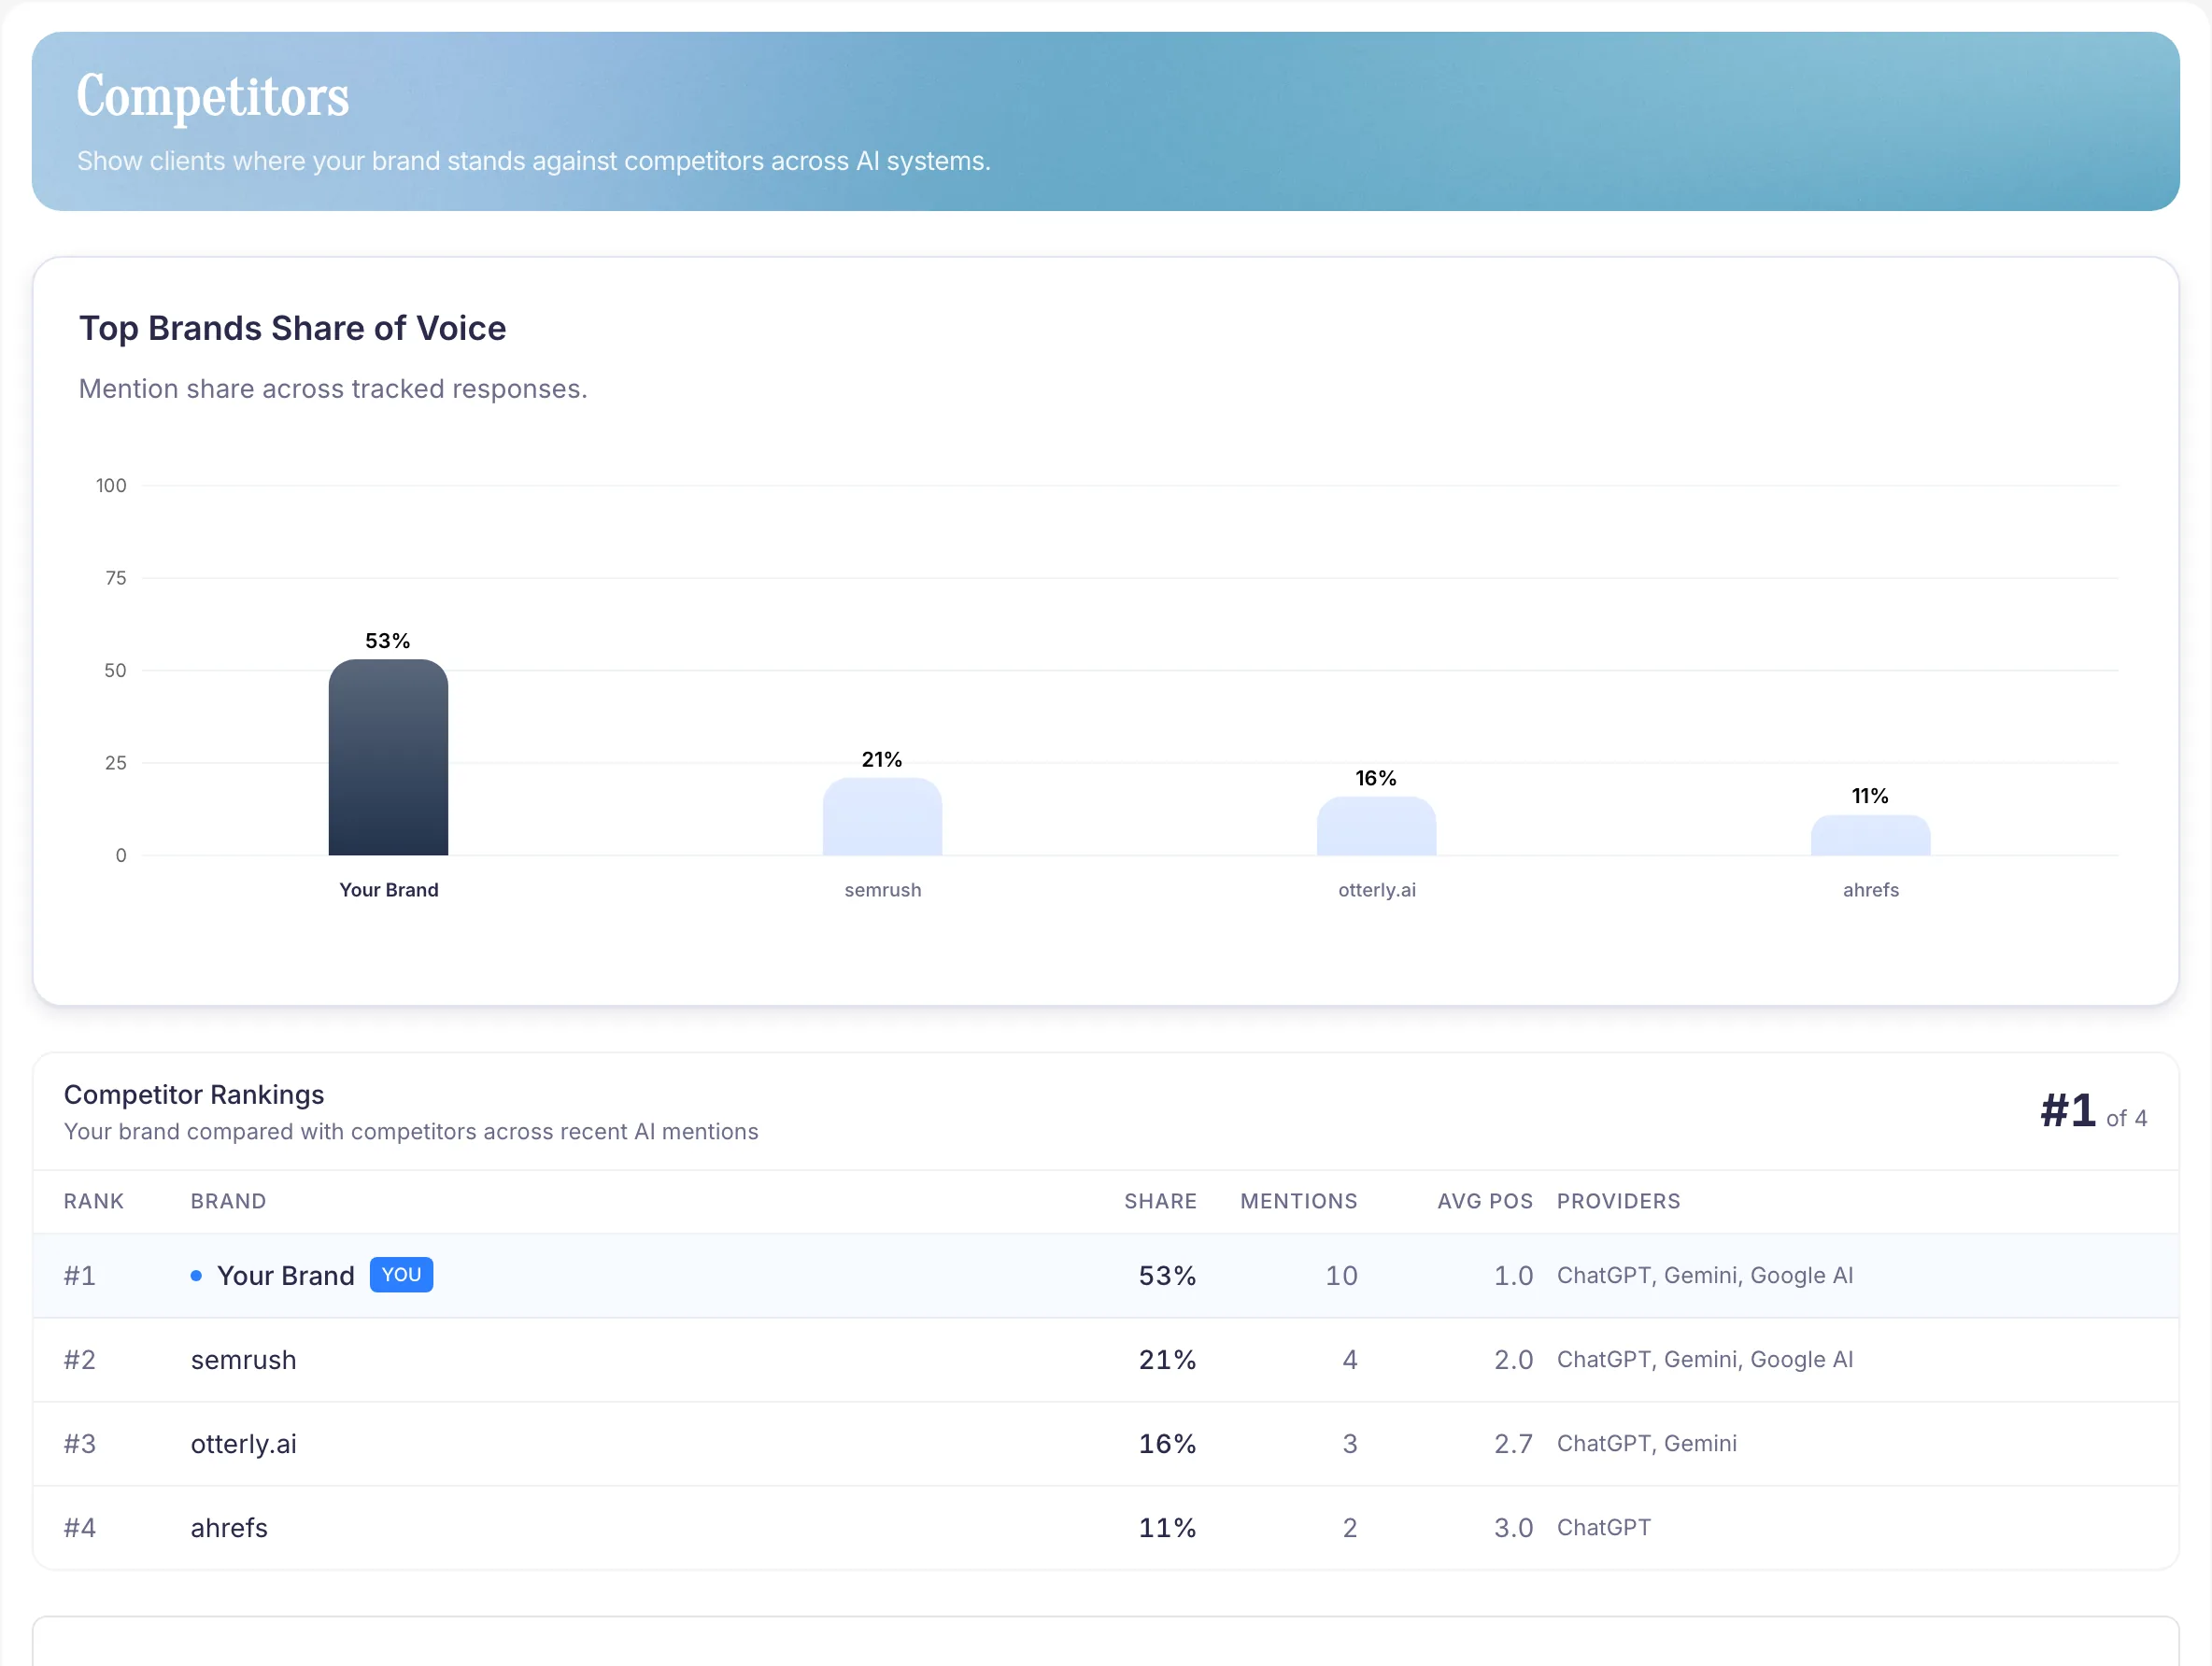2212x1666 pixels.
Task: Click the otterly.ai bar in the chart
Action: (1376, 825)
